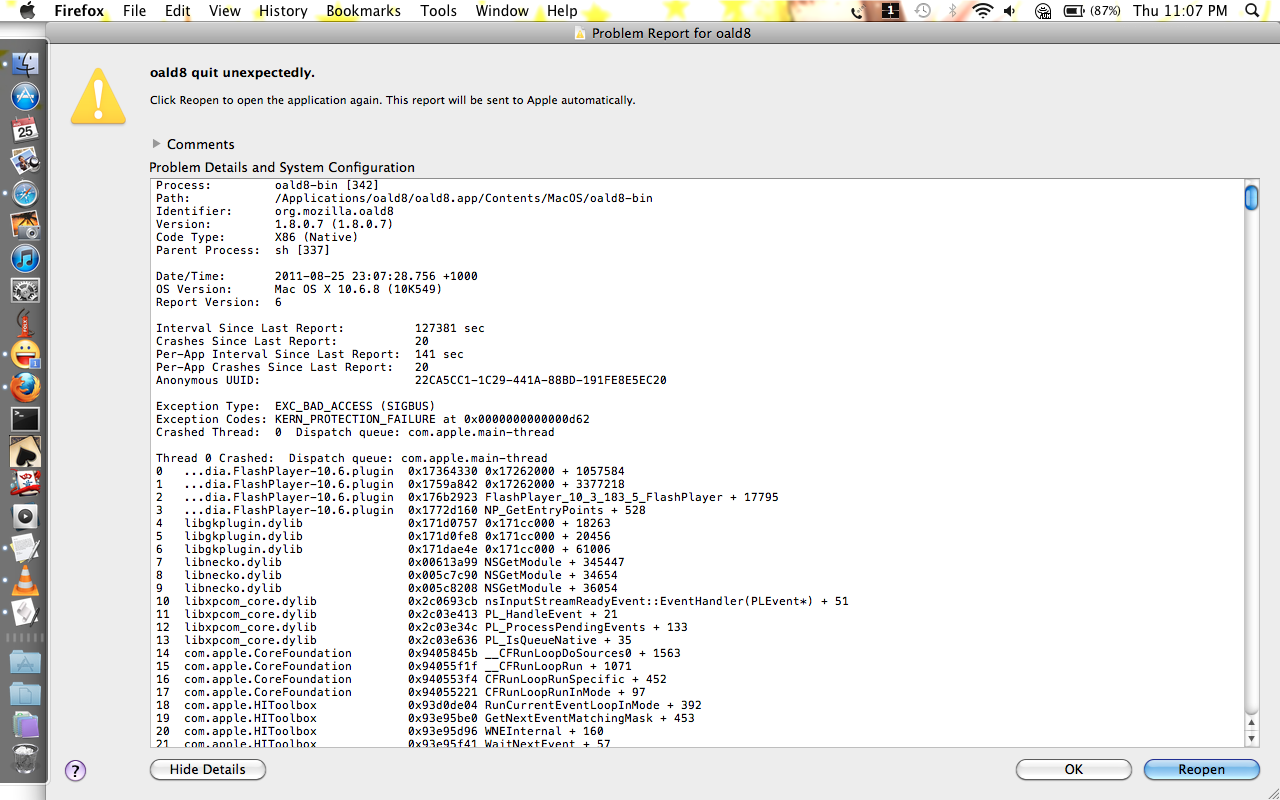Open the Firefox application menu
This screenshot has height=800, width=1280.
click(x=79, y=11)
